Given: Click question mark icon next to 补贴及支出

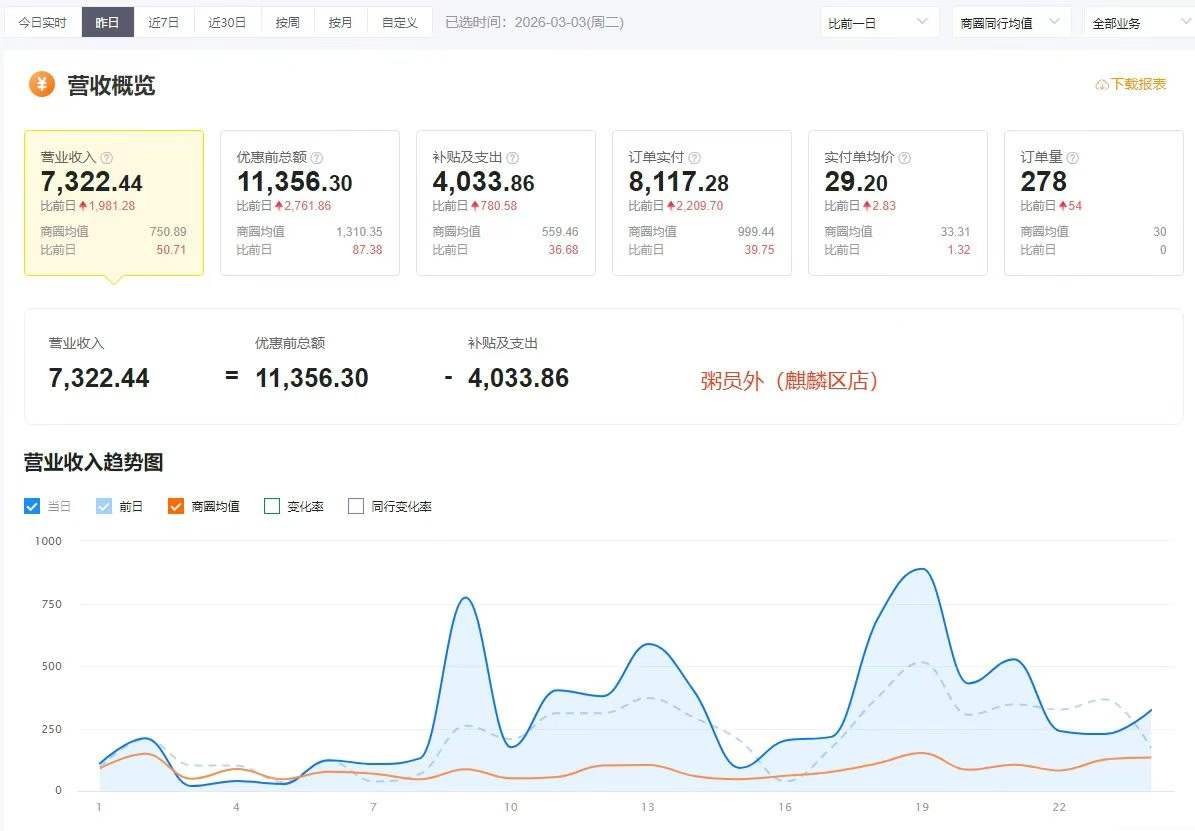Looking at the screenshot, I should [513, 158].
